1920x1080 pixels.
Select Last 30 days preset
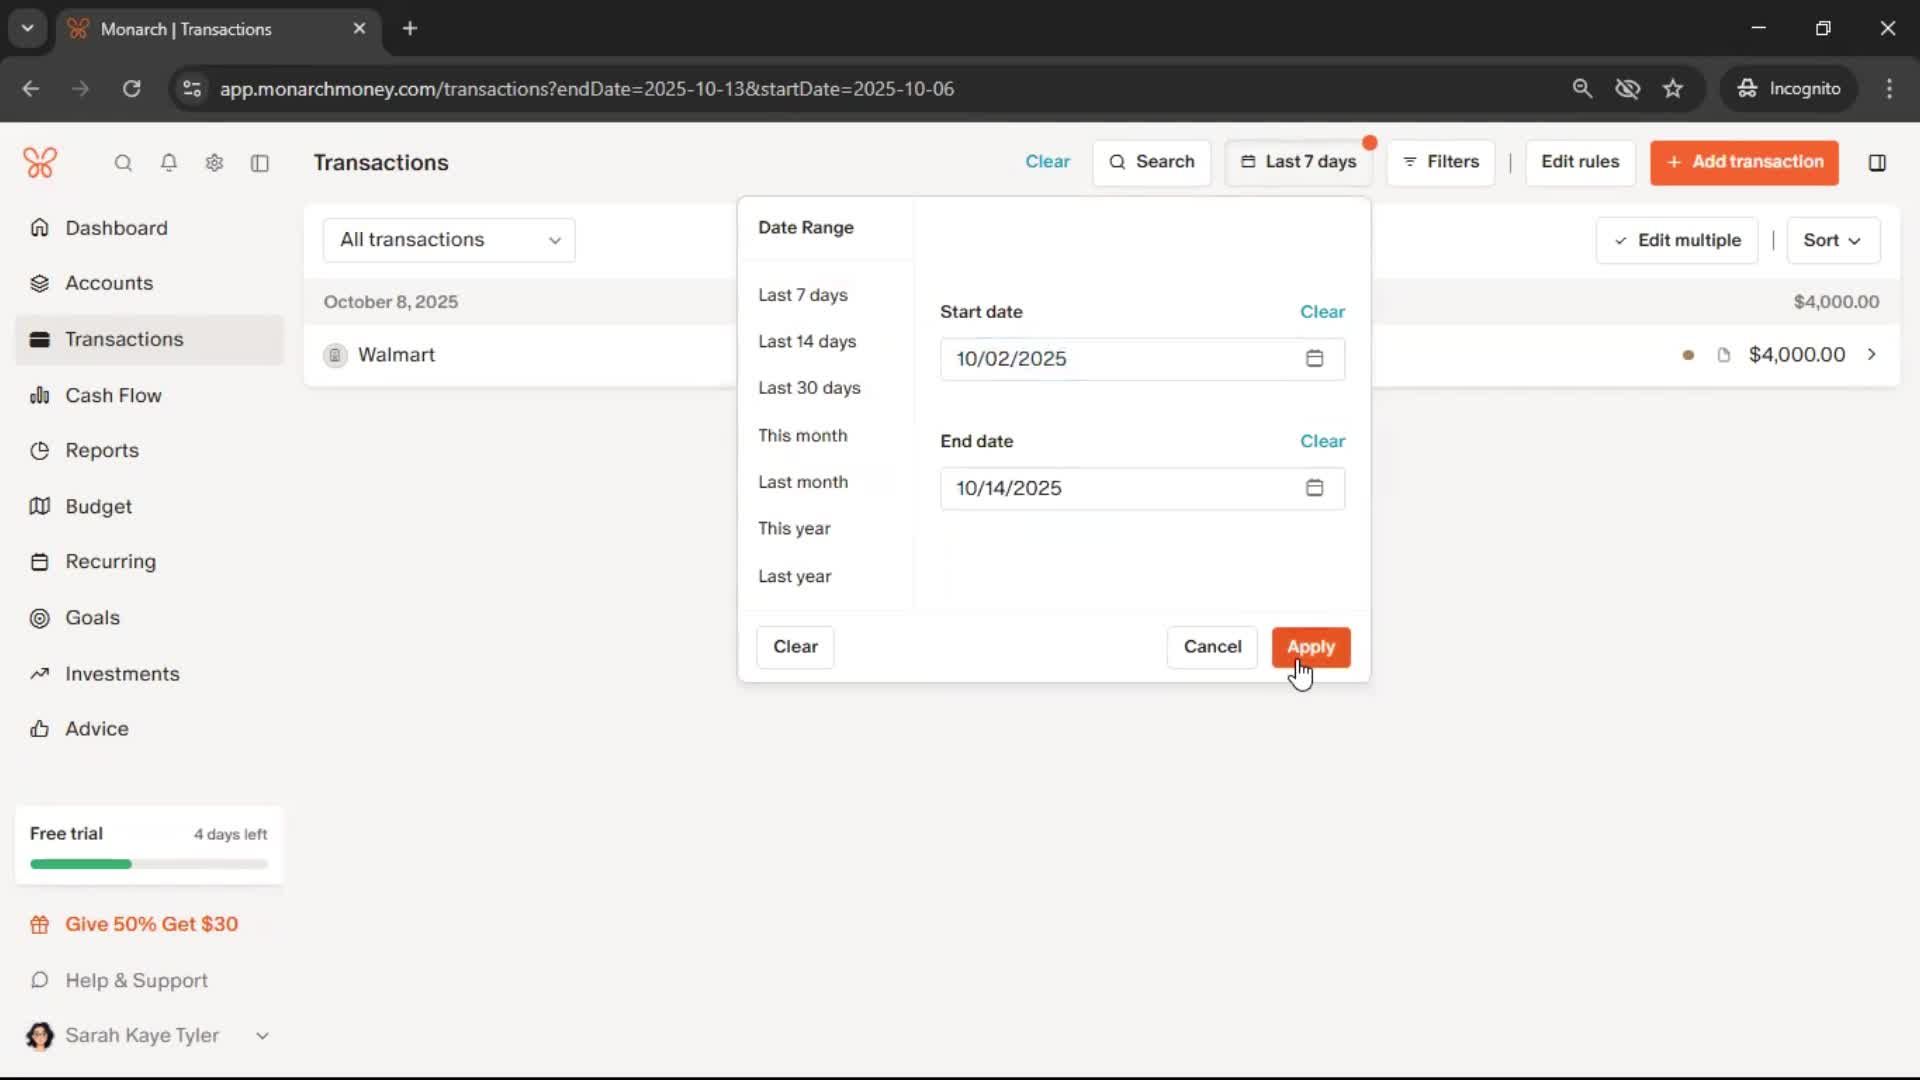coord(809,388)
